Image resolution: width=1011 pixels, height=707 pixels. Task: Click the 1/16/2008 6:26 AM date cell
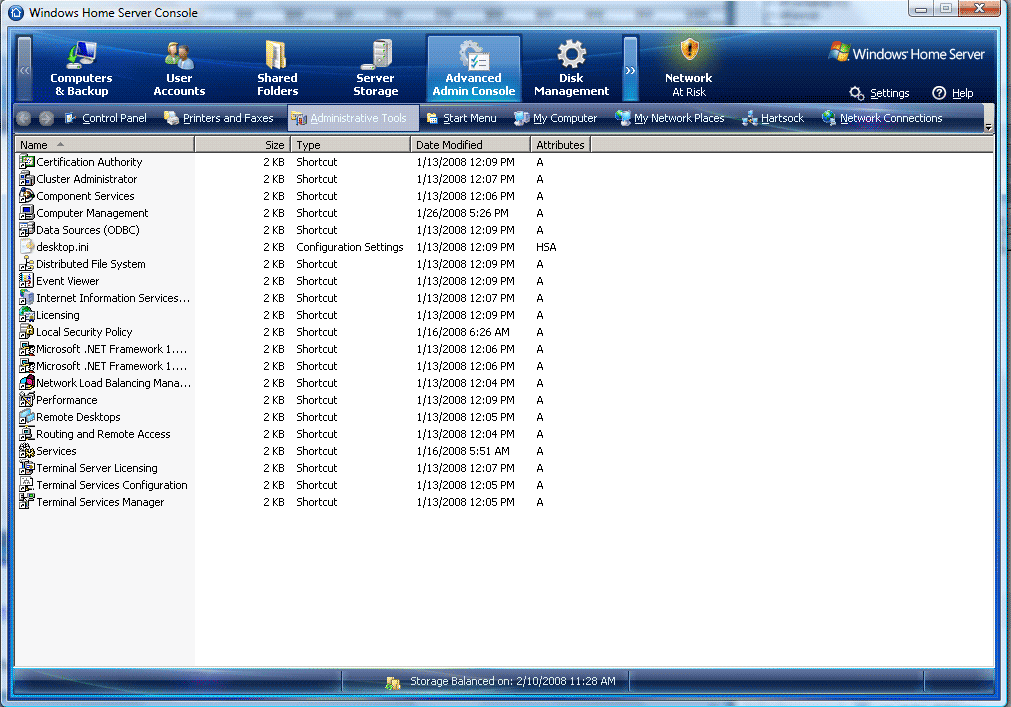pyautogui.click(x=463, y=332)
